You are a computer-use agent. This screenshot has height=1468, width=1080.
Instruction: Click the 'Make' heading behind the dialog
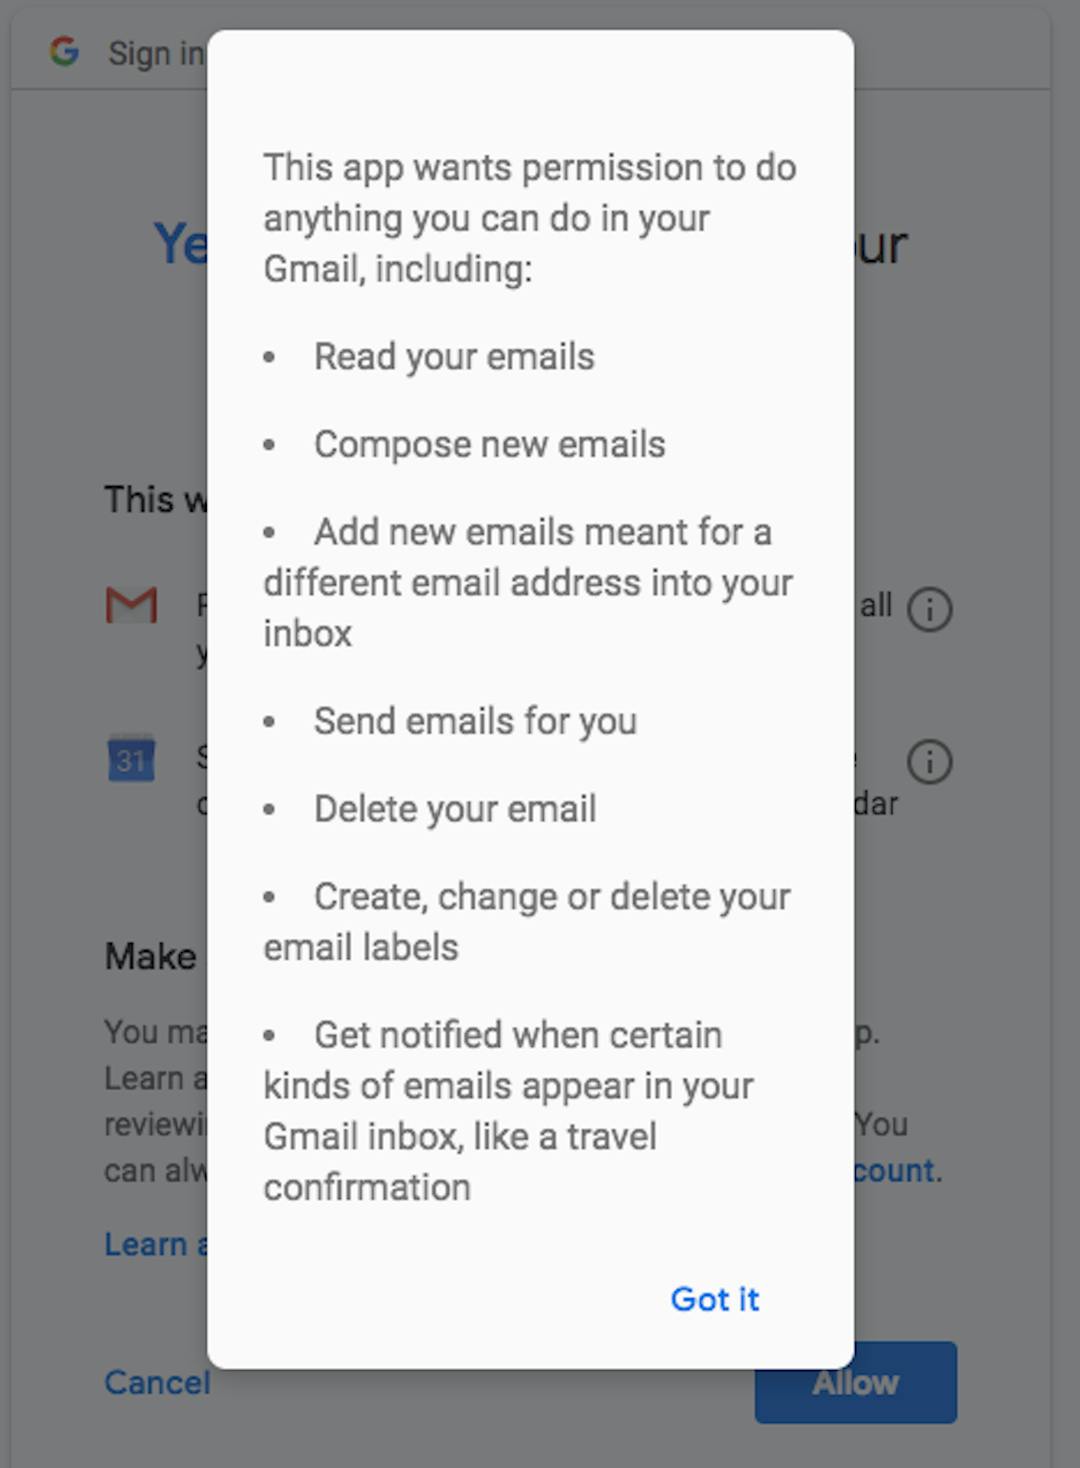coord(151,957)
